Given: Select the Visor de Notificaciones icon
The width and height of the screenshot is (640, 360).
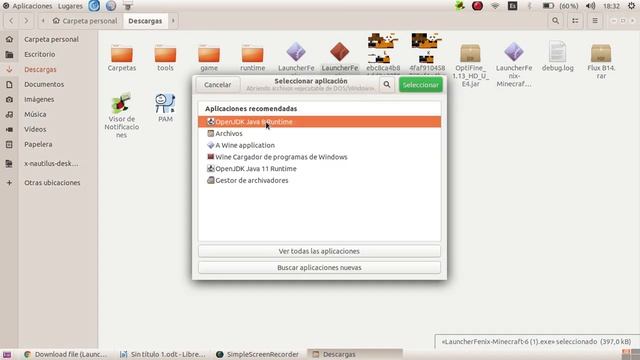Looking at the screenshot, I should coord(121,103).
